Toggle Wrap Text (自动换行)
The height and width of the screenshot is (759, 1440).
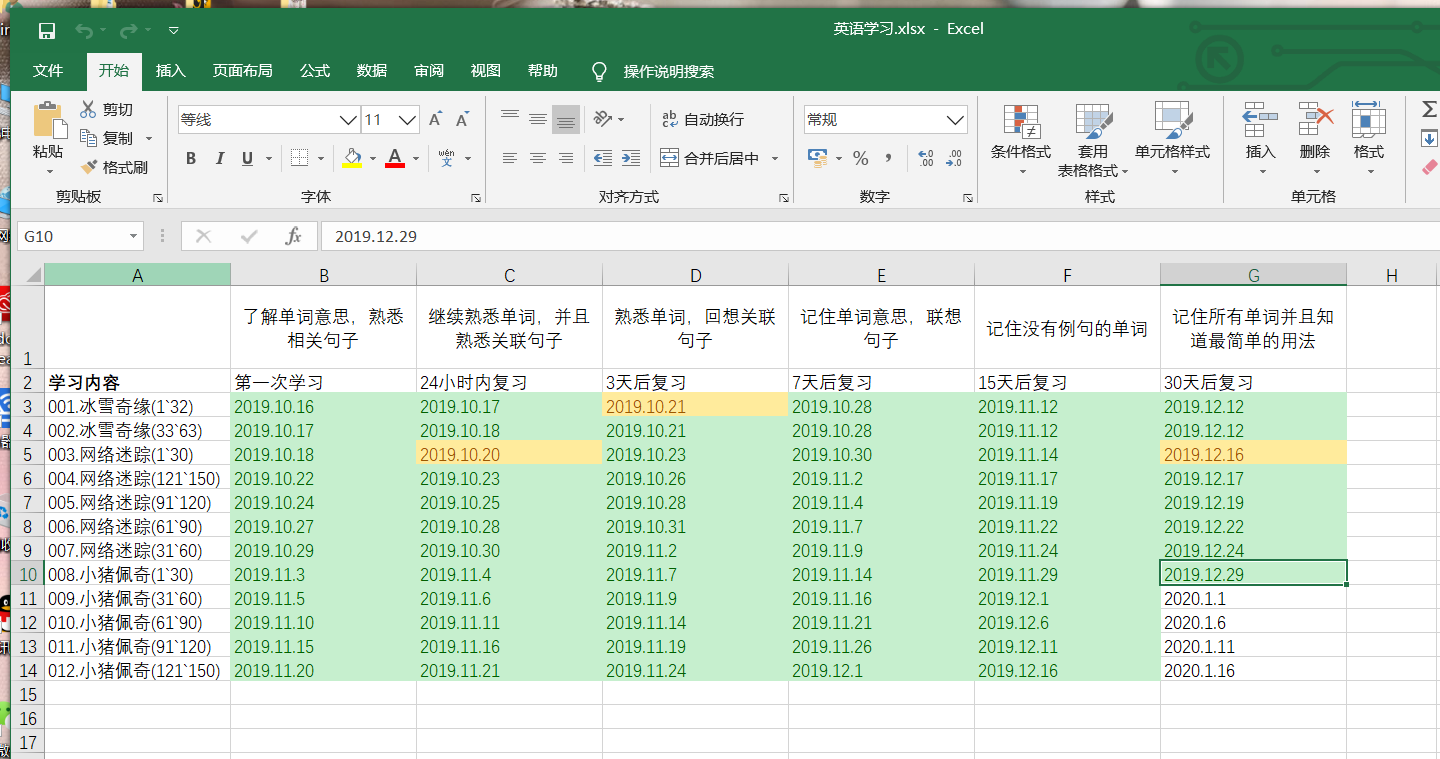coord(703,119)
